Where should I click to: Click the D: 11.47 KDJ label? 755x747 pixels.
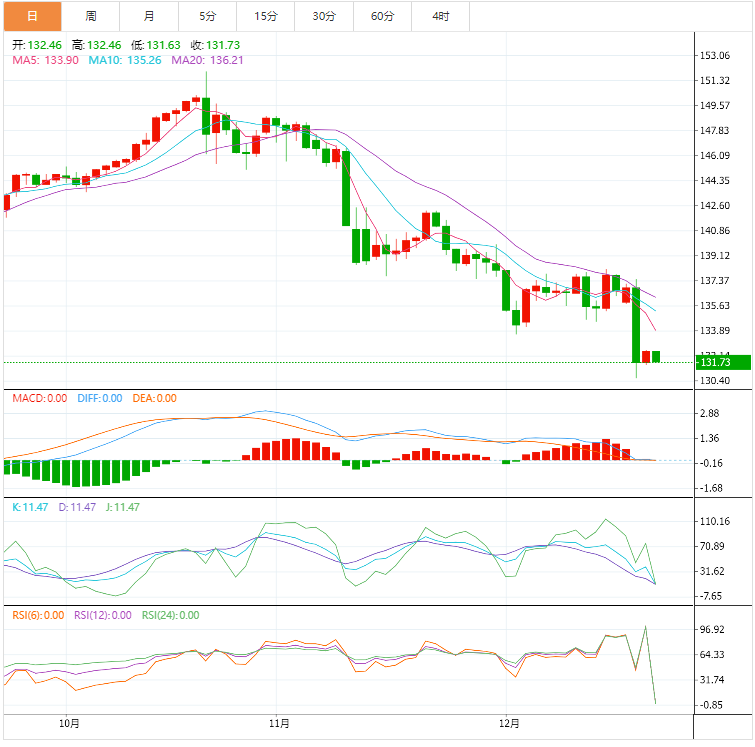pos(77,507)
